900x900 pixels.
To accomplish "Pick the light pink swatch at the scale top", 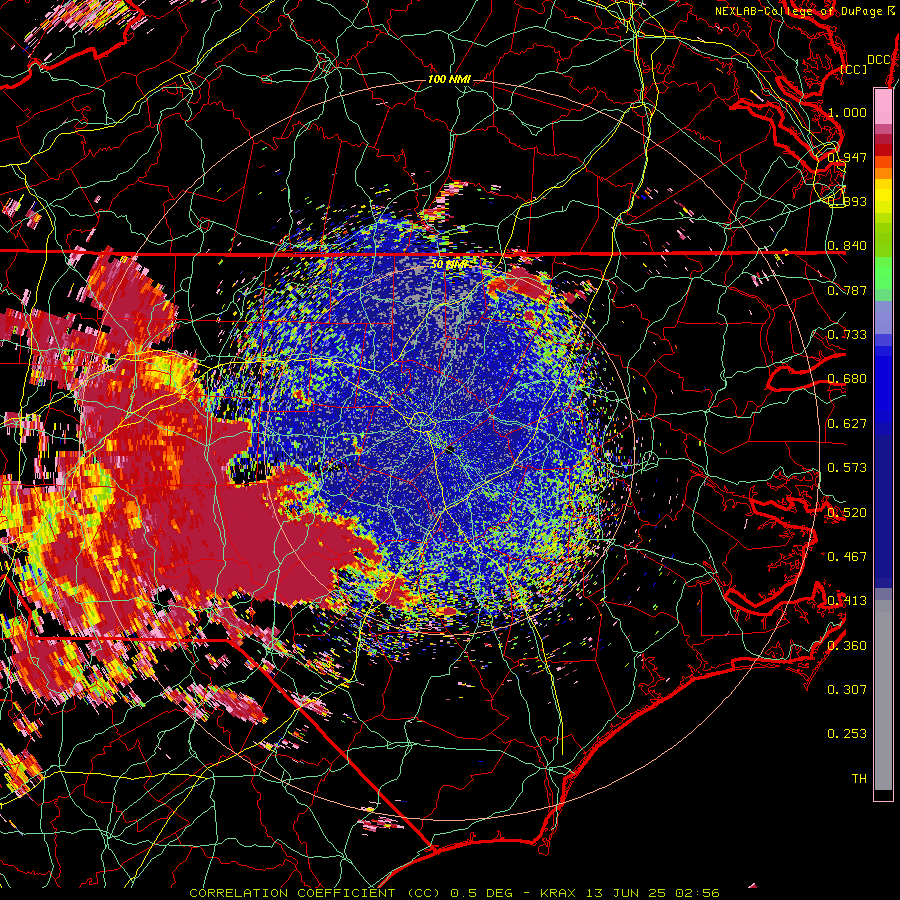I will [883, 106].
